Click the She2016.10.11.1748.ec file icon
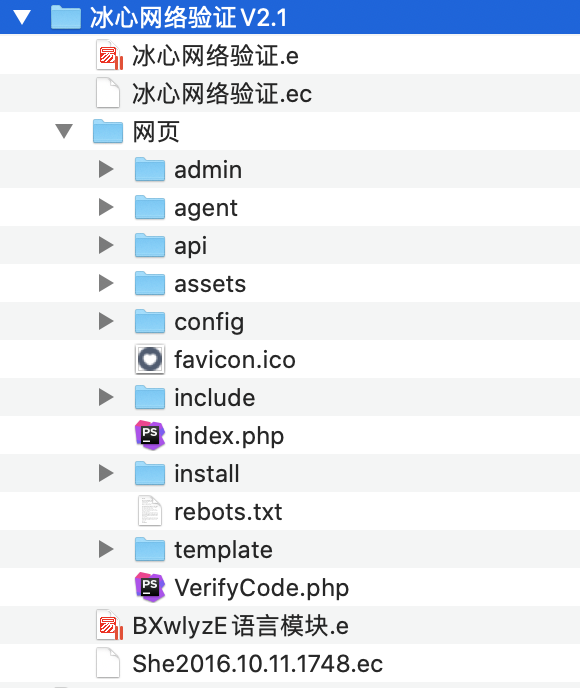Viewport: 580px width, 688px height. 108,663
